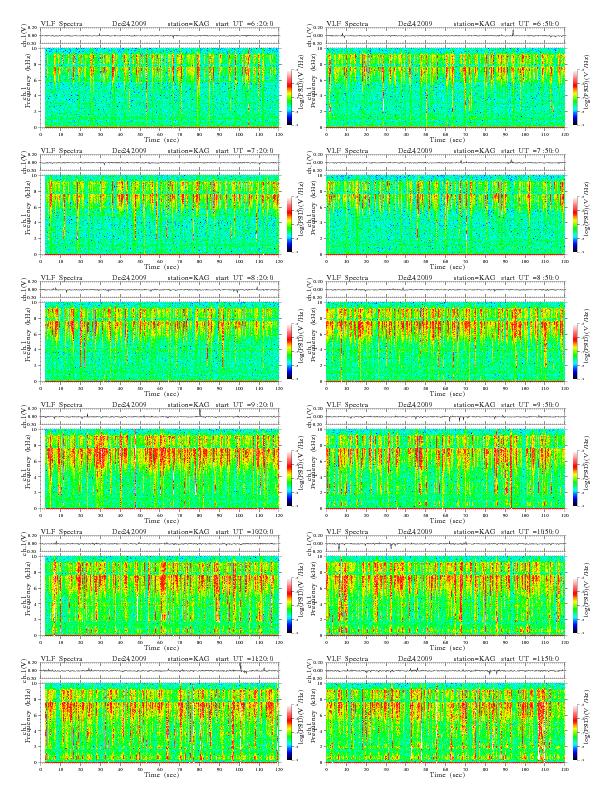Choose the spectrogram starting UT 9:20:0
Image resolution: width=612 pixels, height=792 pixels.
coord(160,469)
